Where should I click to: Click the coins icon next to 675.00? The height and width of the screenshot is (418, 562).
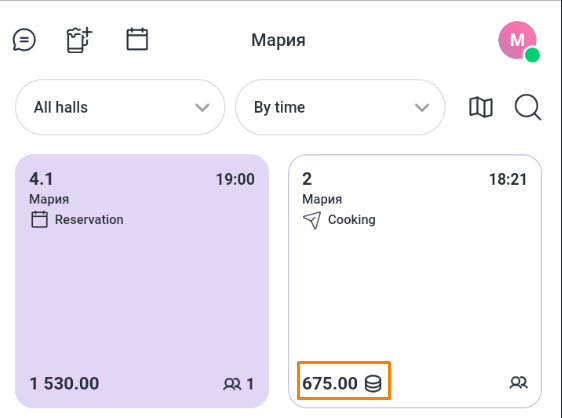coord(373,383)
